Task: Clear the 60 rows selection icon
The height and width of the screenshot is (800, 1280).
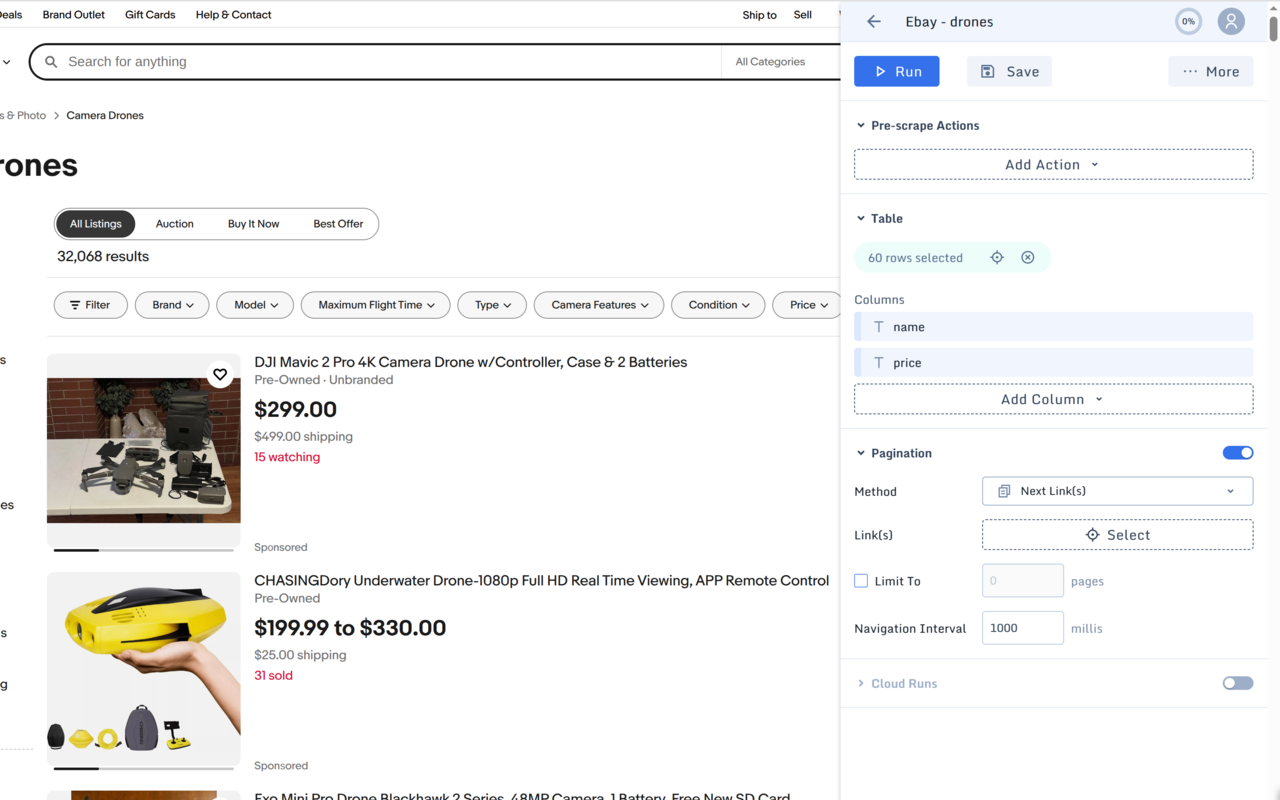Action: [1028, 258]
